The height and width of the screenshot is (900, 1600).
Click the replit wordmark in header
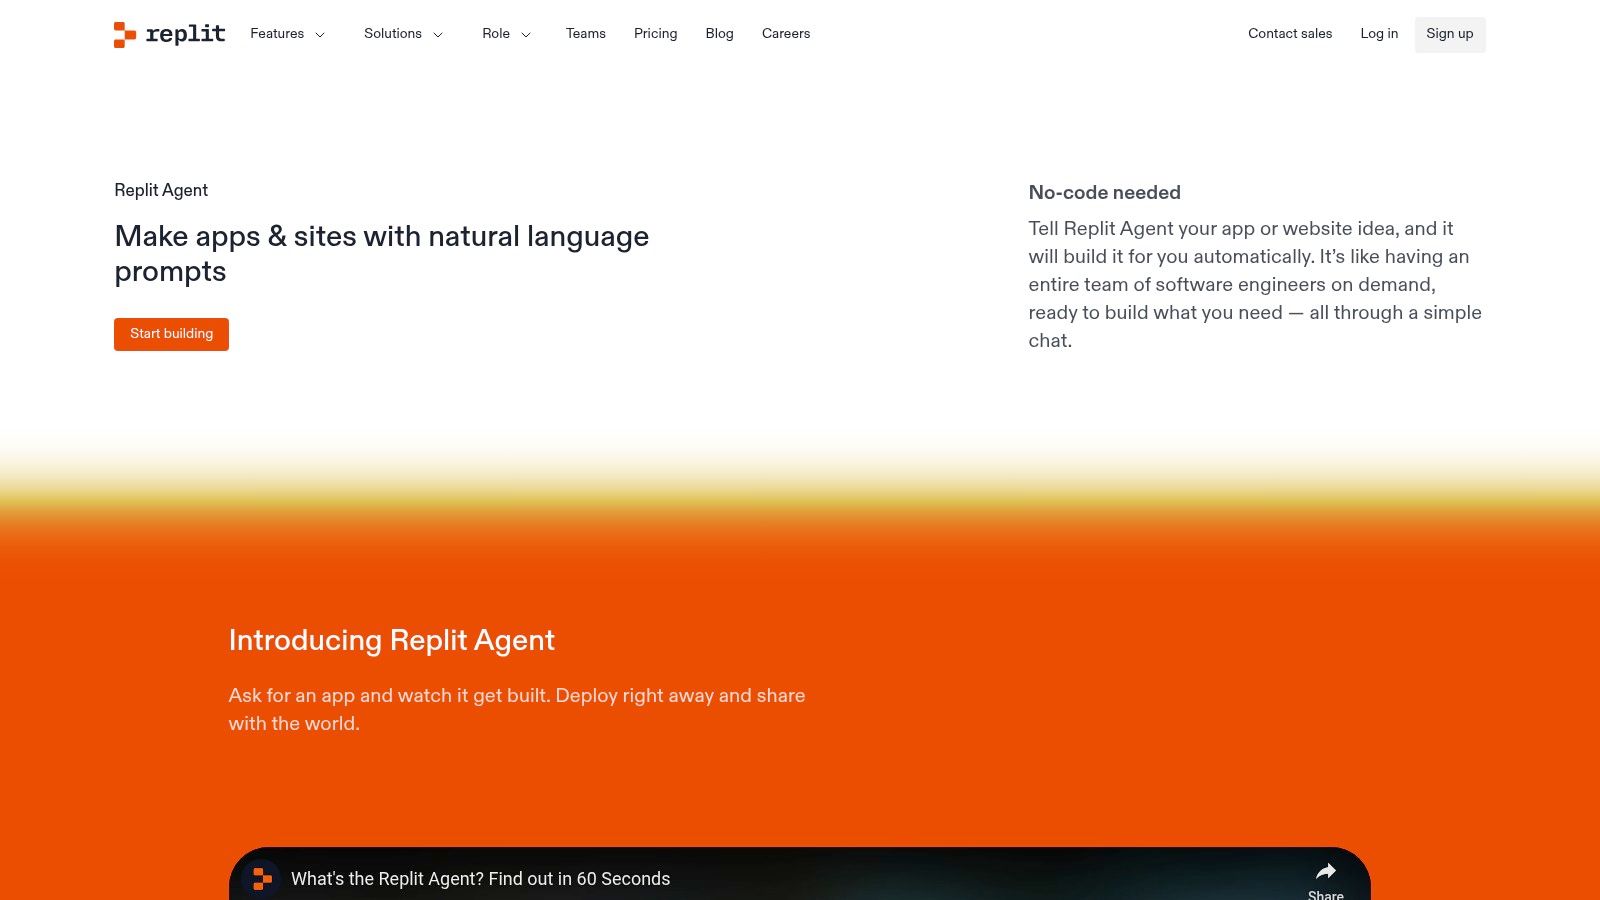coord(186,34)
